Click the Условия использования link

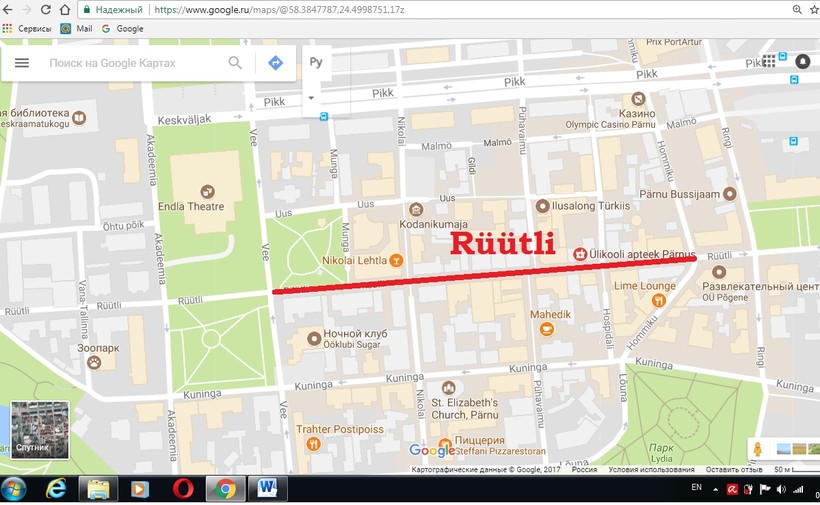(x=651, y=469)
